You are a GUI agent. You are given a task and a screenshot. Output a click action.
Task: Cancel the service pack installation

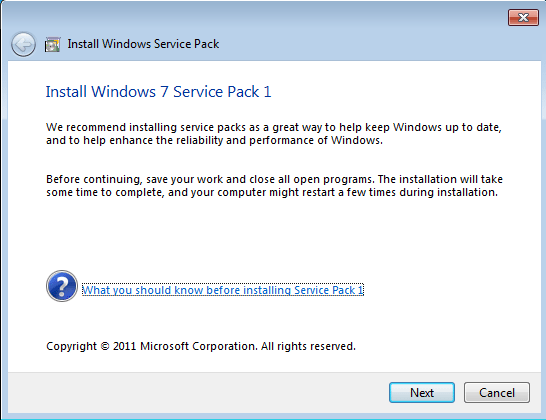(497, 392)
